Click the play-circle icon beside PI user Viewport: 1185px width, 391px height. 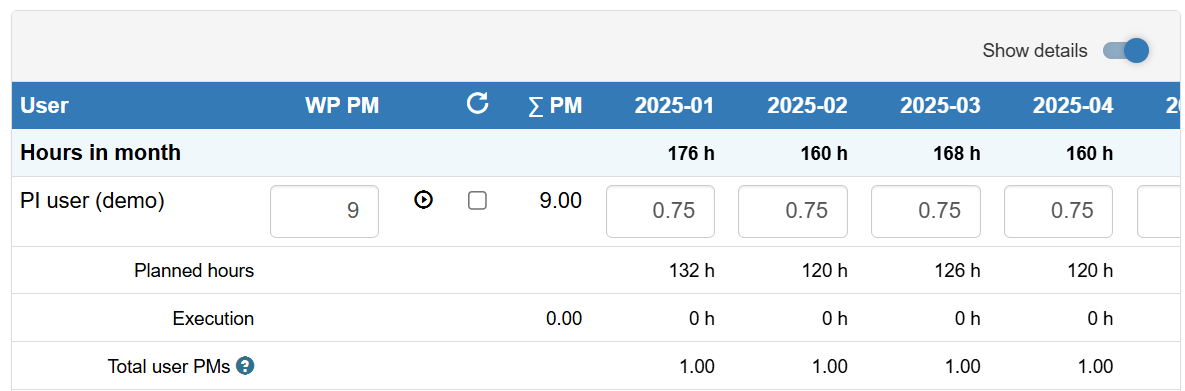click(423, 200)
